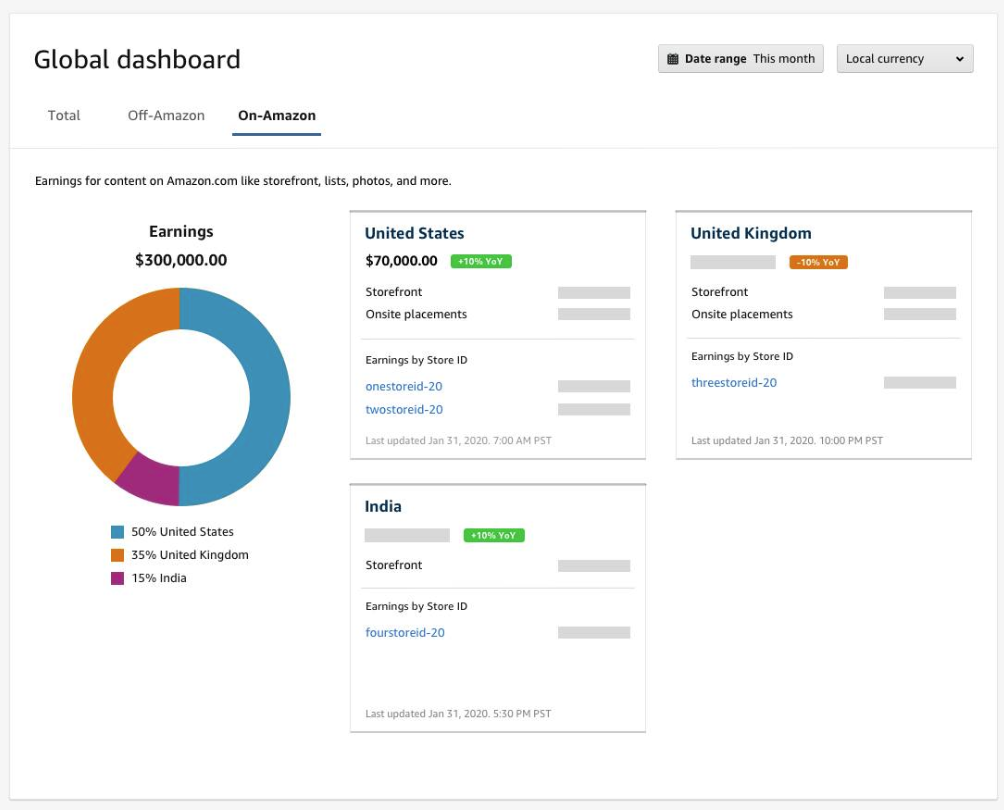The width and height of the screenshot is (1004, 810).
Task: Click the 15% India legend label
Action: pos(159,578)
